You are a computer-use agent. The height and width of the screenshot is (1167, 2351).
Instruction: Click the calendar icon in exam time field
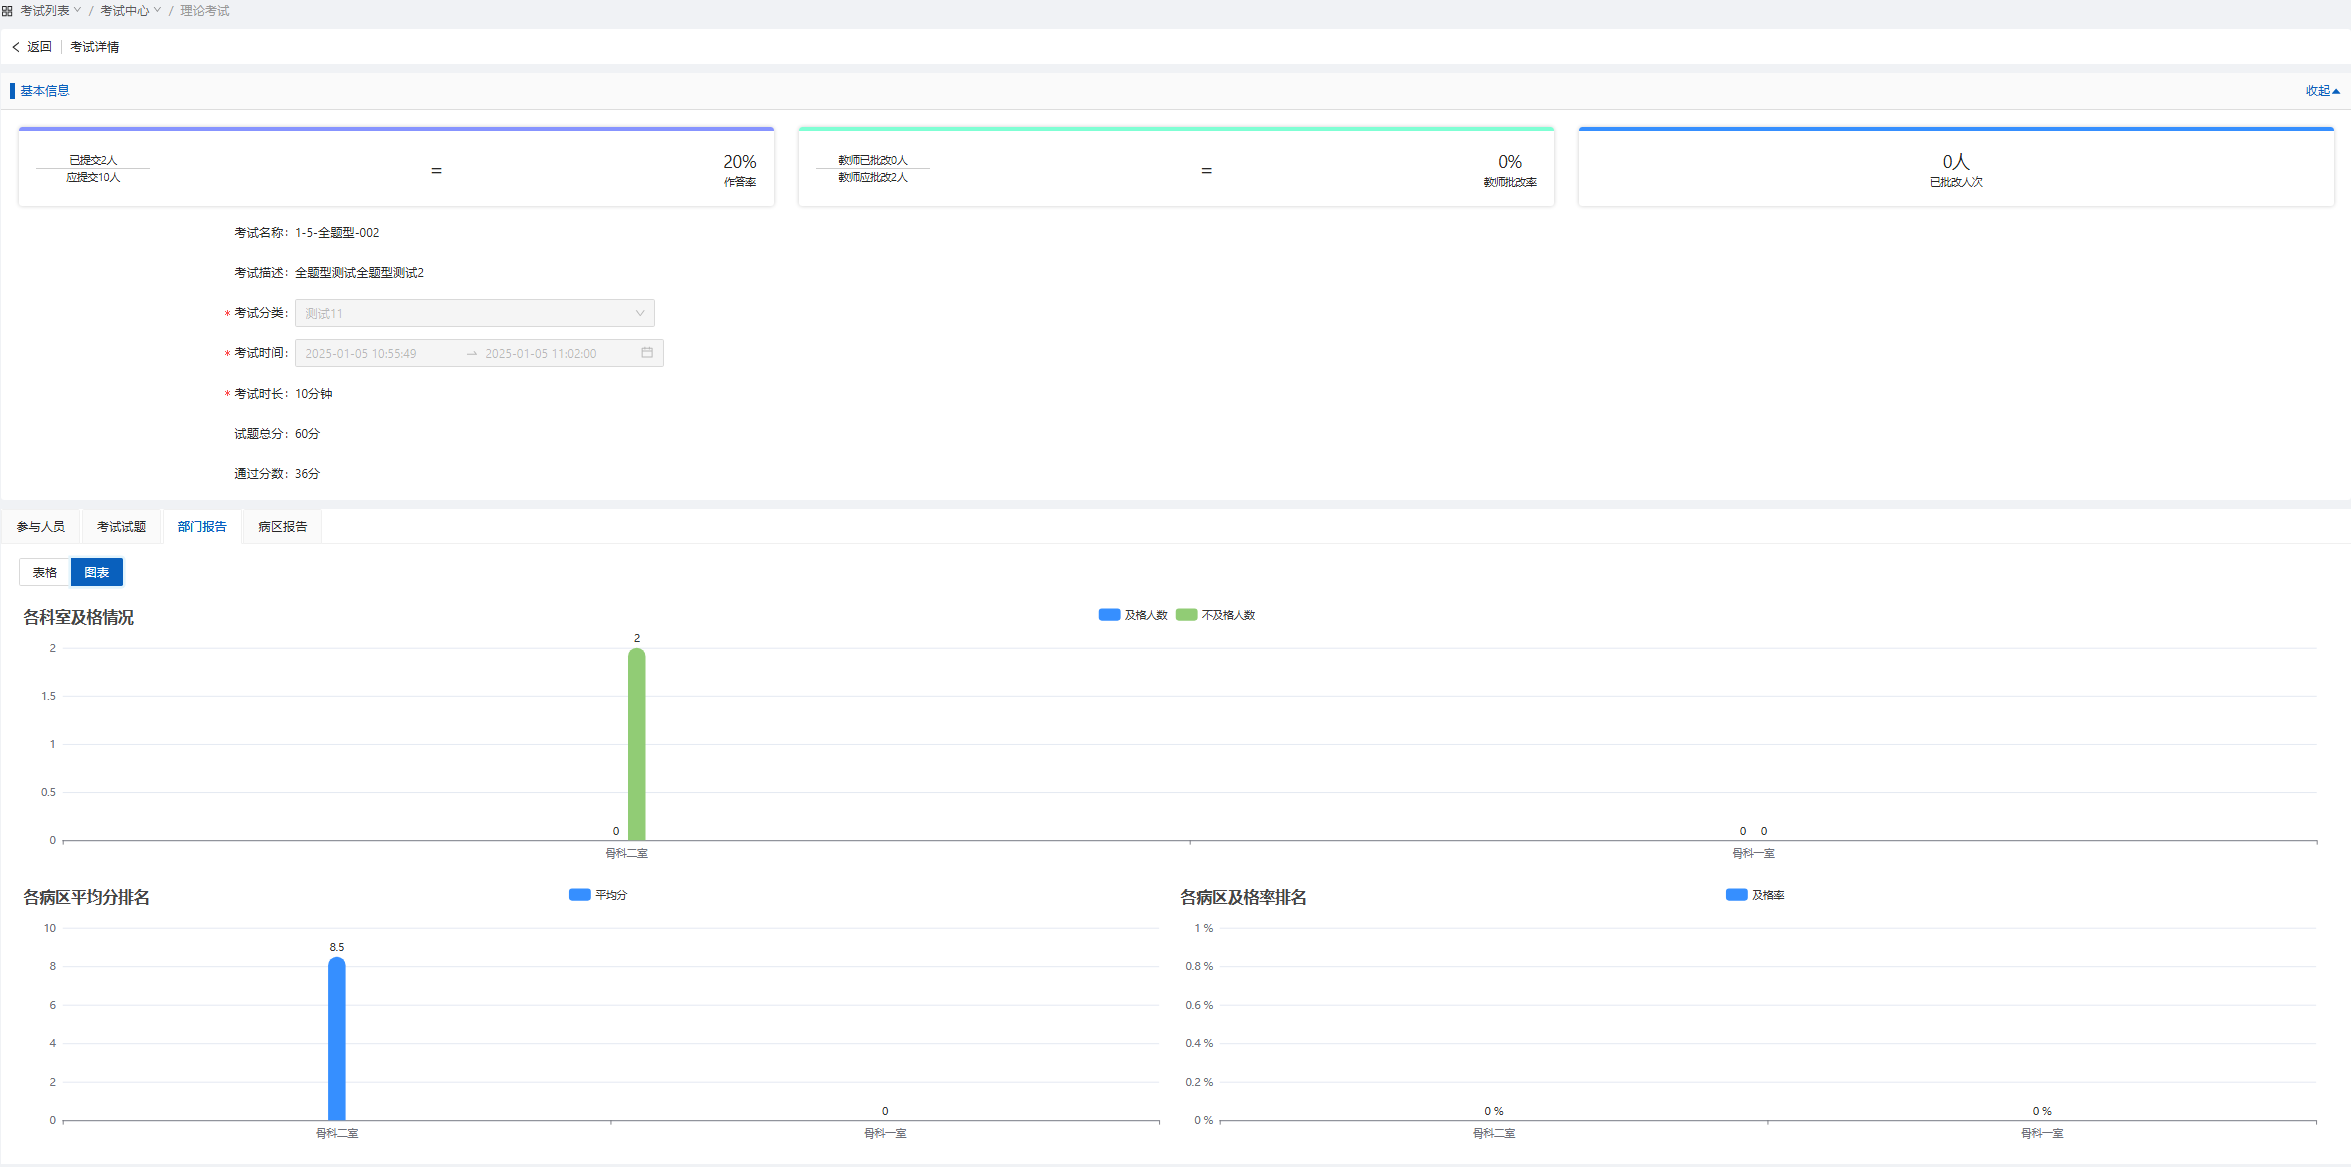pyautogui.click(x=647, y=353)
